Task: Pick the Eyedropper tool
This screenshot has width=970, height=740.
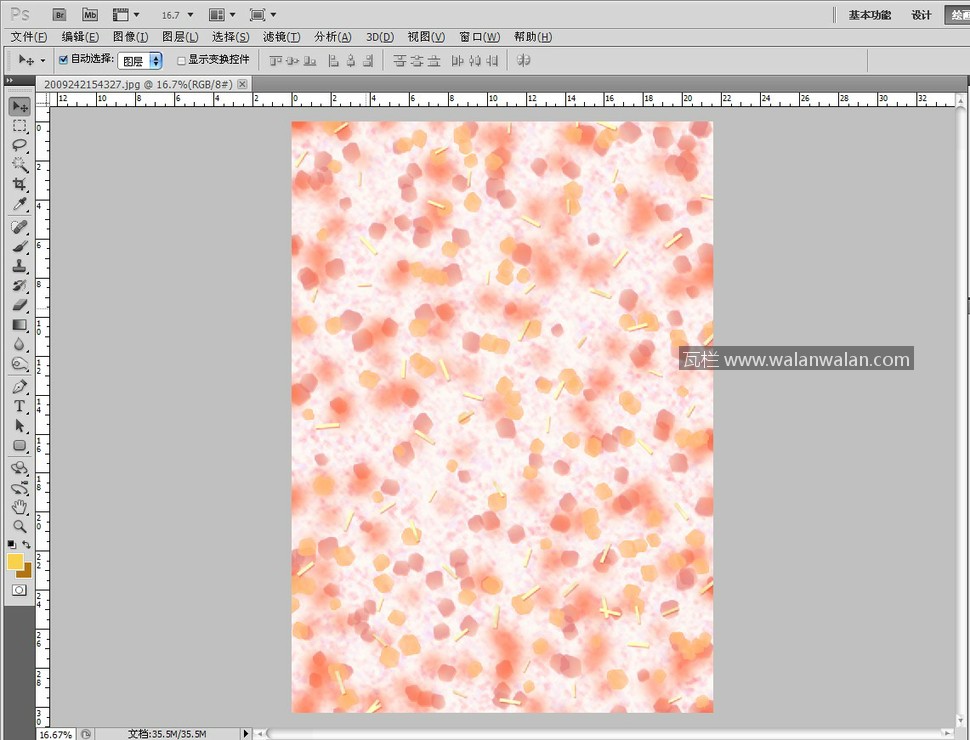Action: tap(19, 205)
